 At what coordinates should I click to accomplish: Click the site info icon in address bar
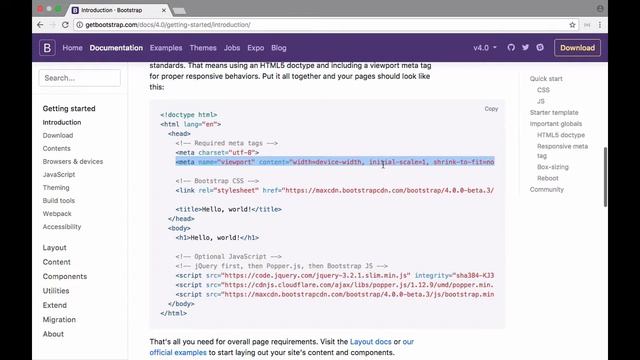click(80, 25)
